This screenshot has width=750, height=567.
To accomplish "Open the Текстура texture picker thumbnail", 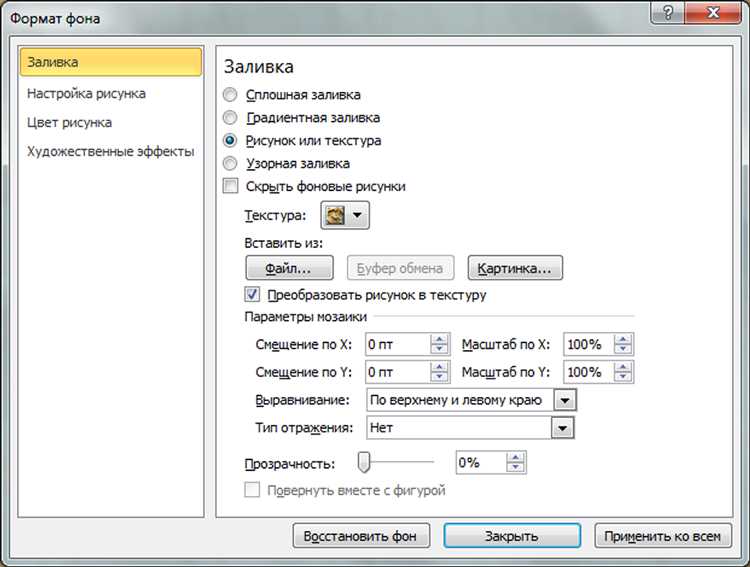I will [345, 215].
